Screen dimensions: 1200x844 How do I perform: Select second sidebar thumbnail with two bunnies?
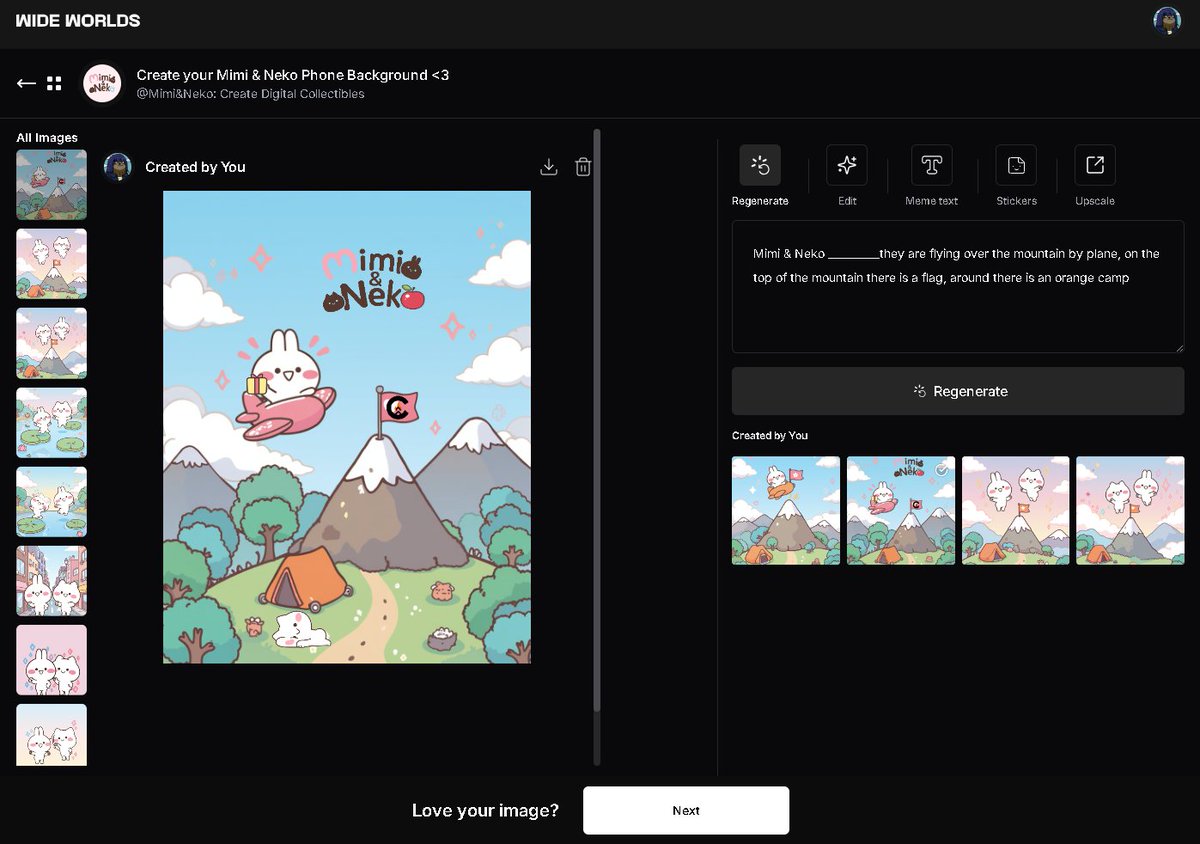coord(52,264)
